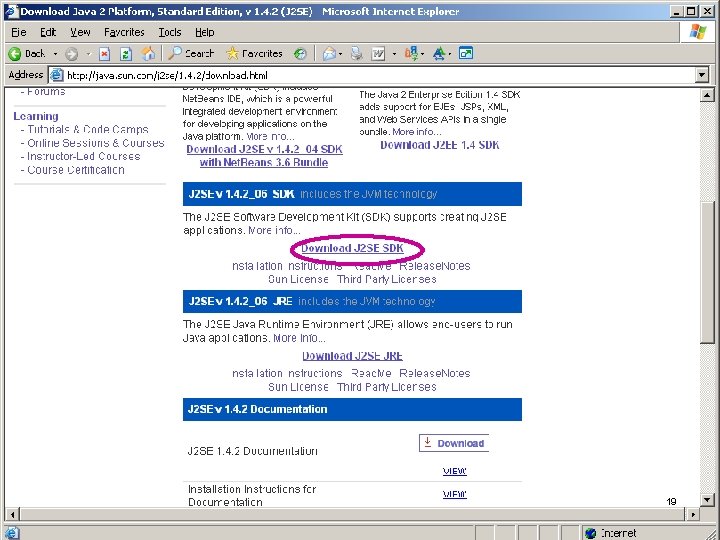Open the View menu
720x540 pixels.
80,33
